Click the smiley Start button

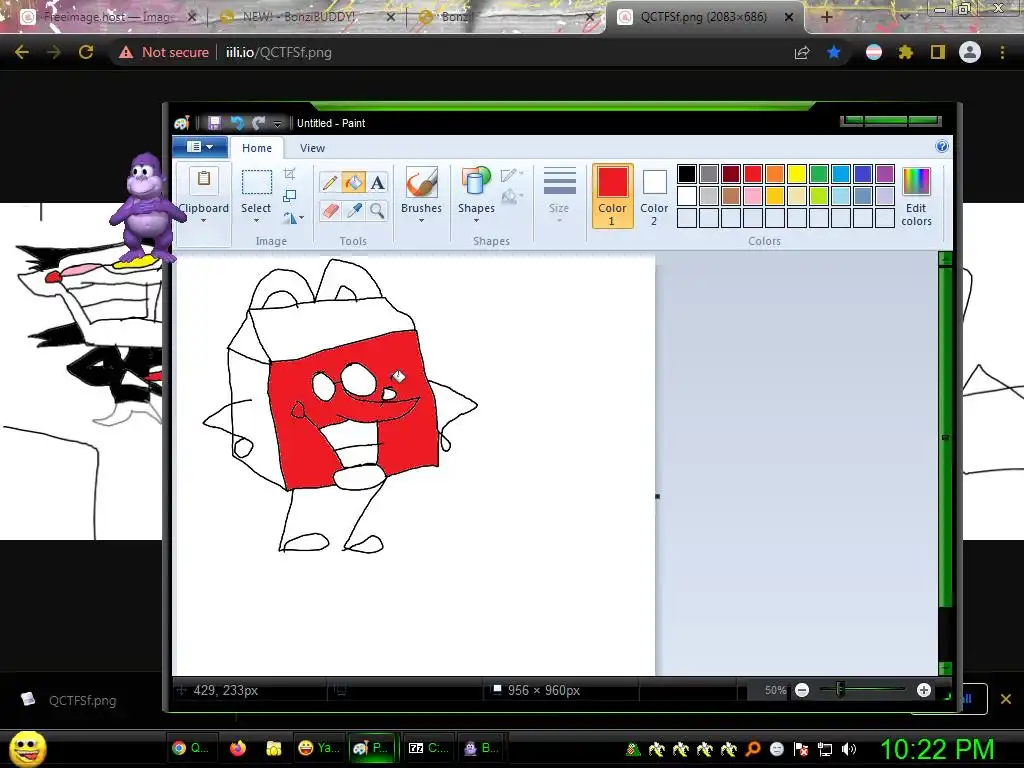pyautogui.click(x=28, y=748)
